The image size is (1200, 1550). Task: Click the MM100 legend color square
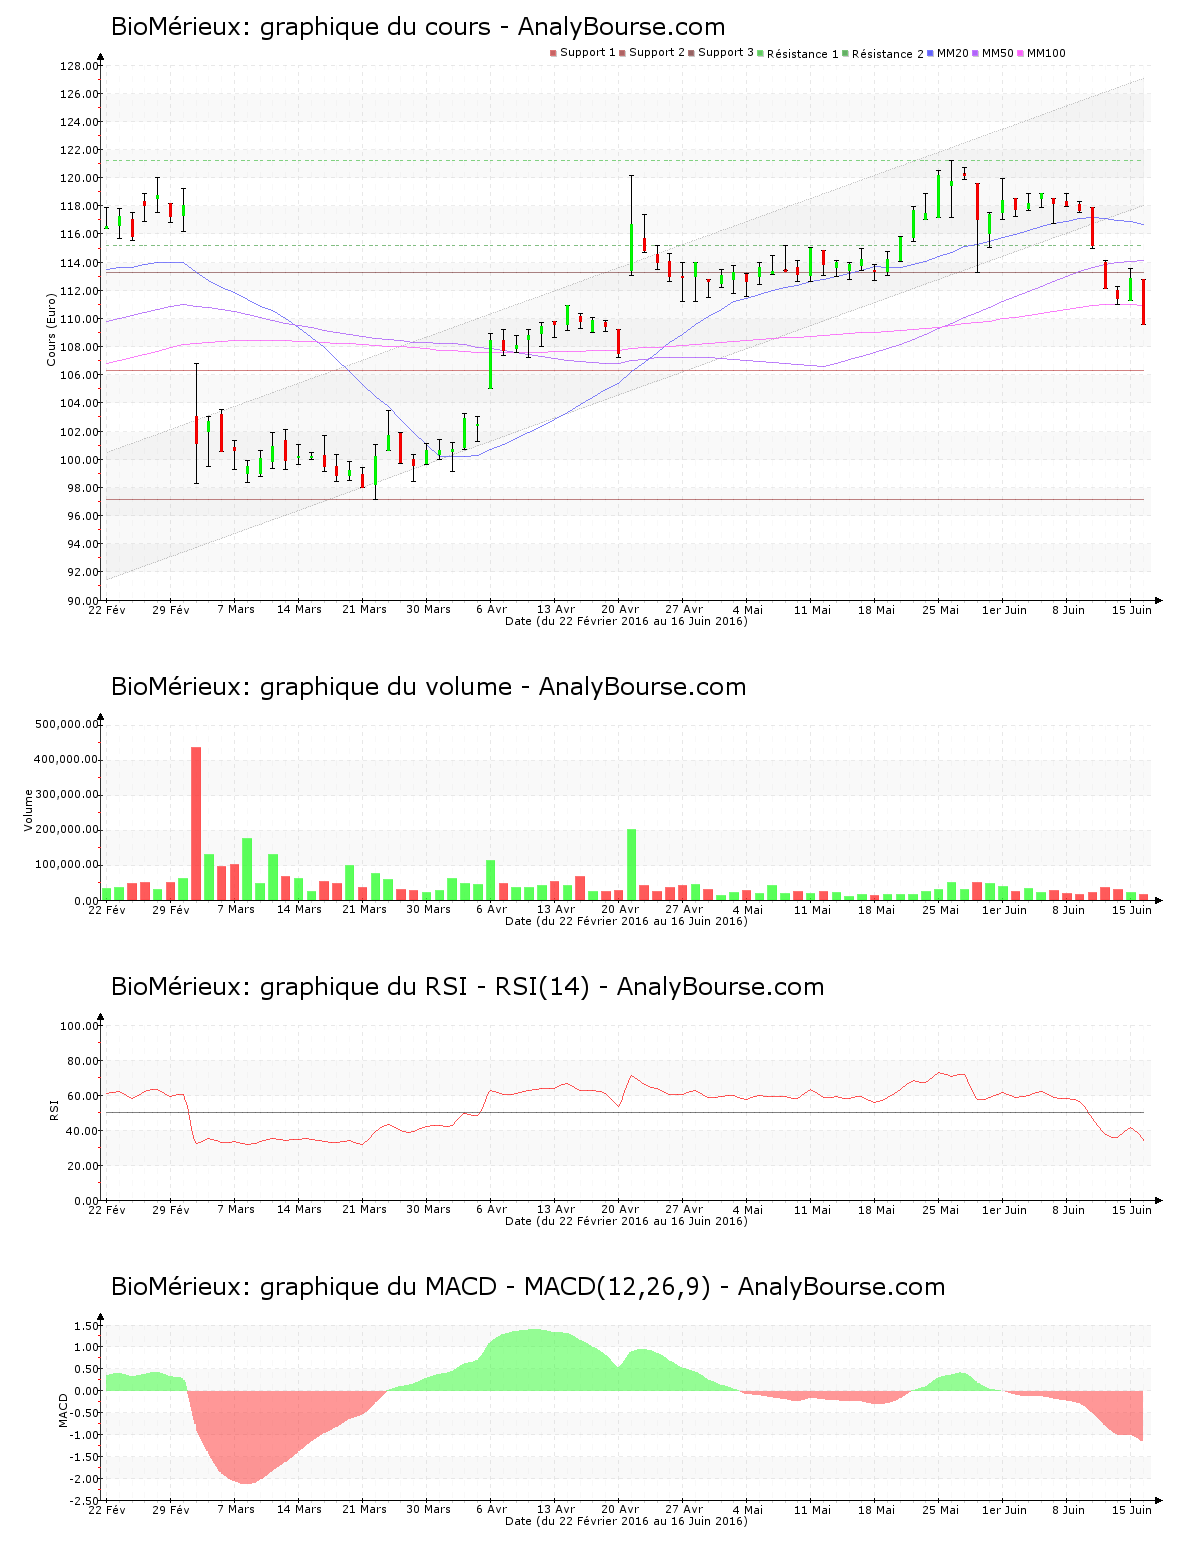coord(1020,53)
